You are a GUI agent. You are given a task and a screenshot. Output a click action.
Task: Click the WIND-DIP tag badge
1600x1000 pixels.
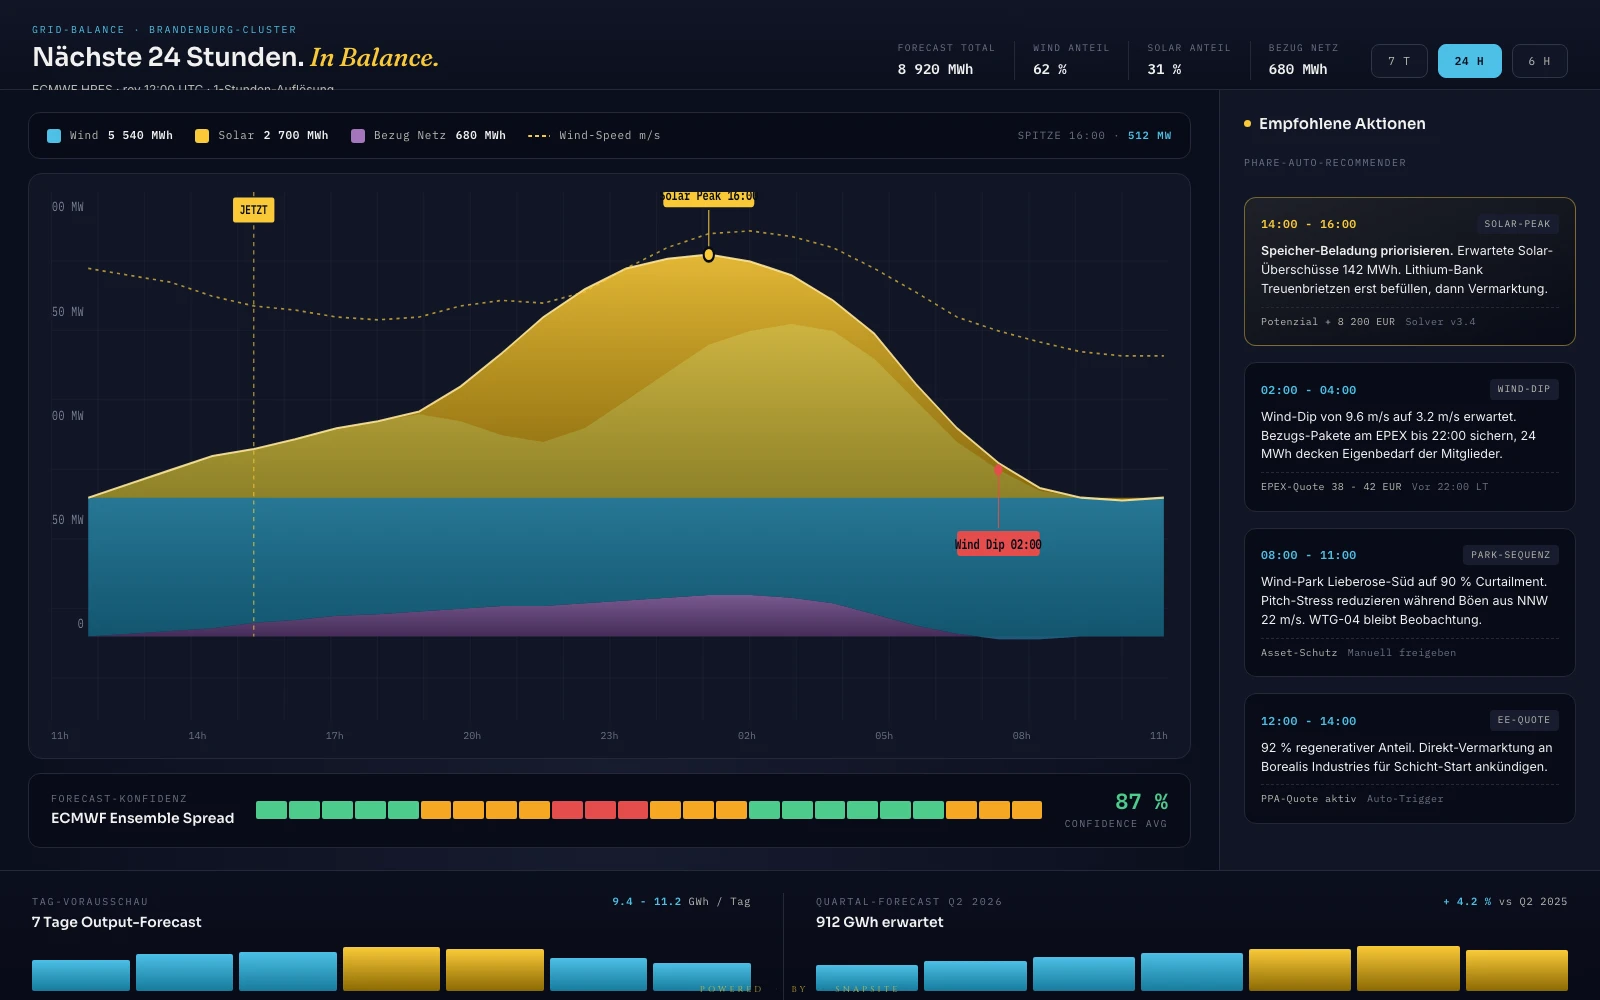(x=1523, y=389)
